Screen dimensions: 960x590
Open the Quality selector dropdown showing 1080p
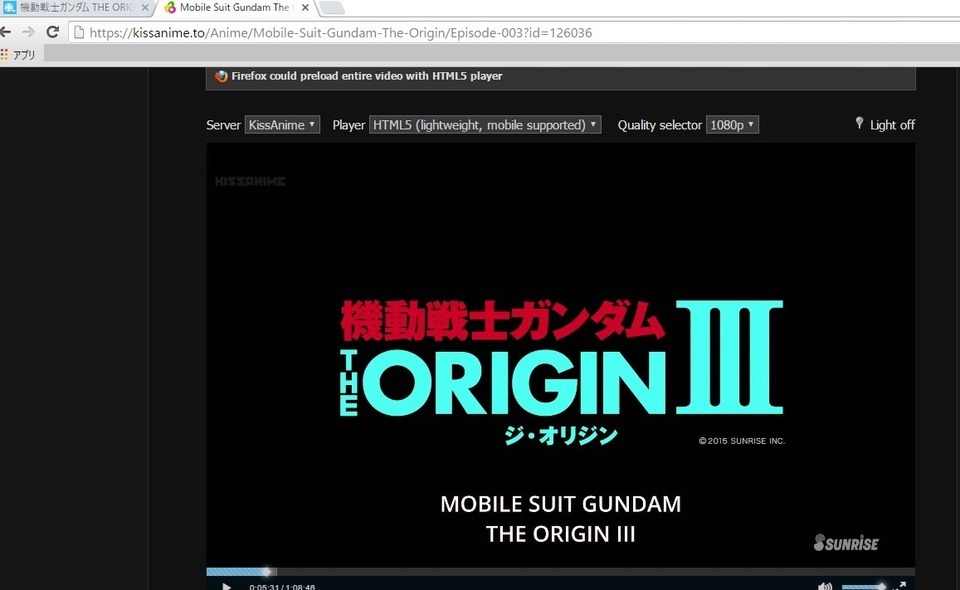(732, 125)
